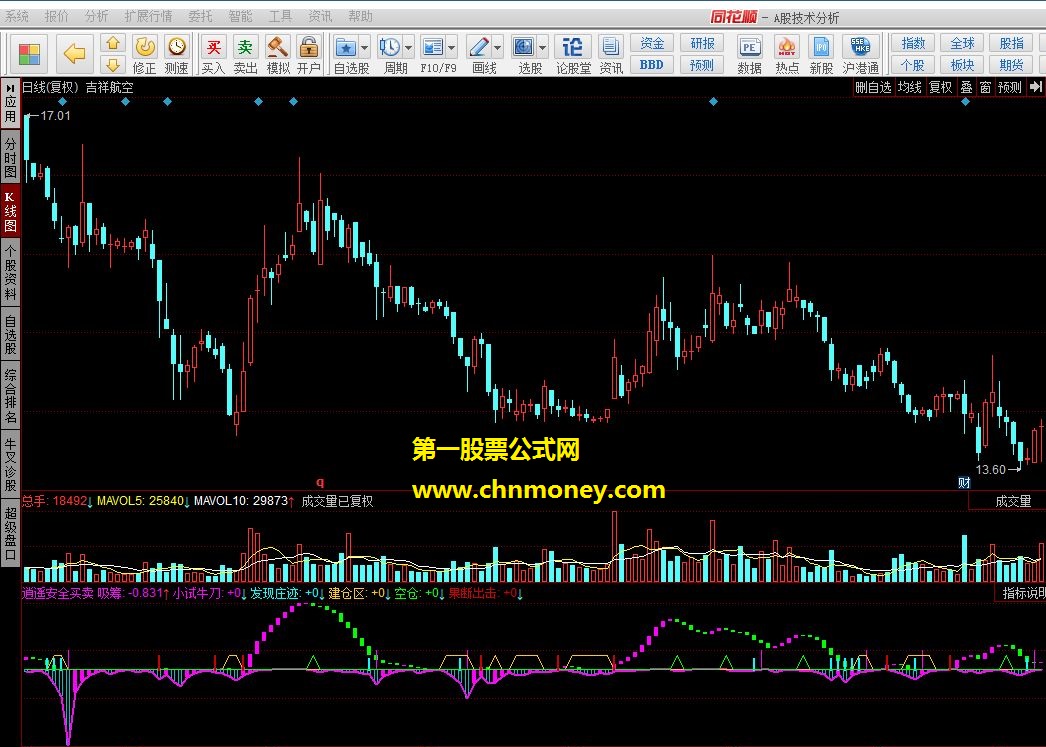Open the 系统 menu
This screenshot has width=1046, height=747.
point(17,16)
